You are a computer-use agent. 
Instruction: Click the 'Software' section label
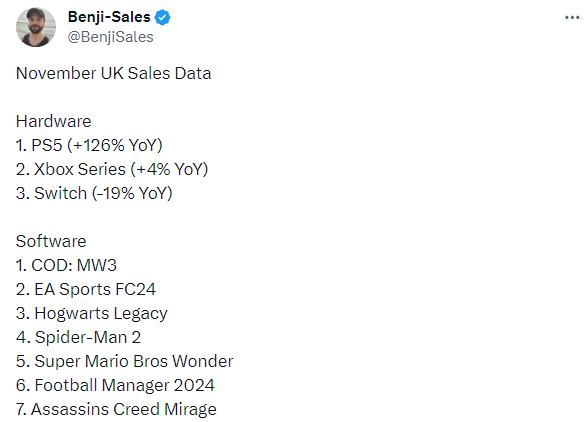[x=51, y=241]
